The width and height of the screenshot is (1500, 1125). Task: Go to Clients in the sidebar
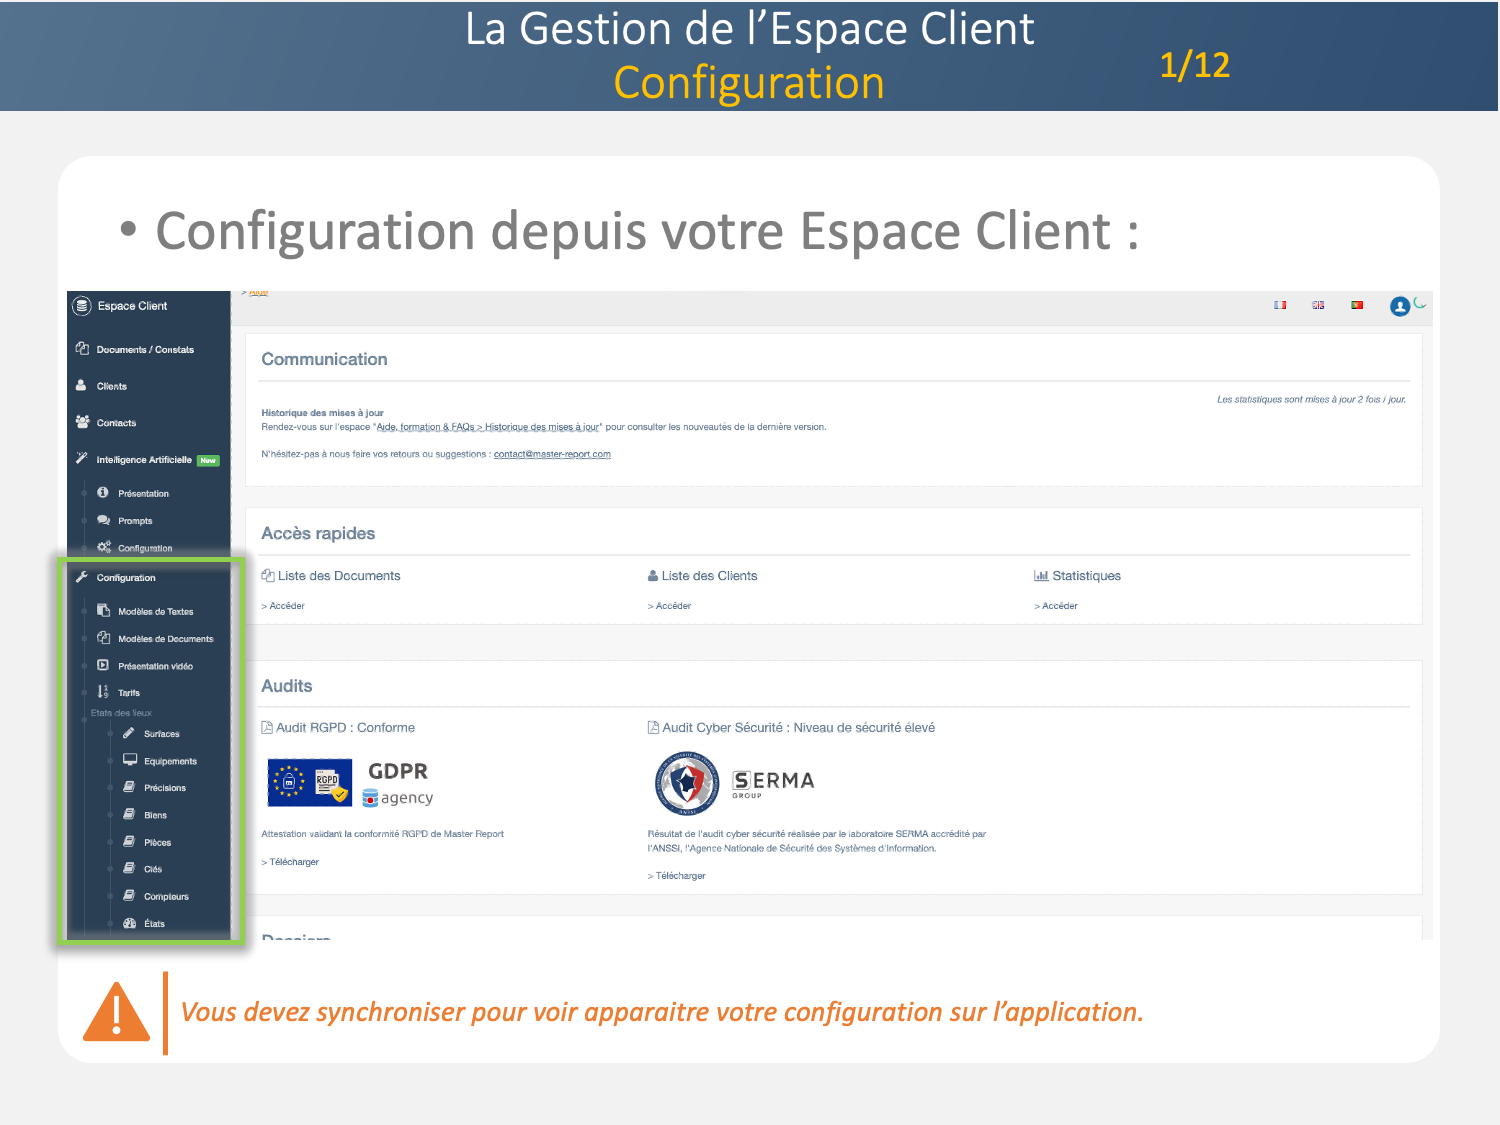click(x=111, y=386)
